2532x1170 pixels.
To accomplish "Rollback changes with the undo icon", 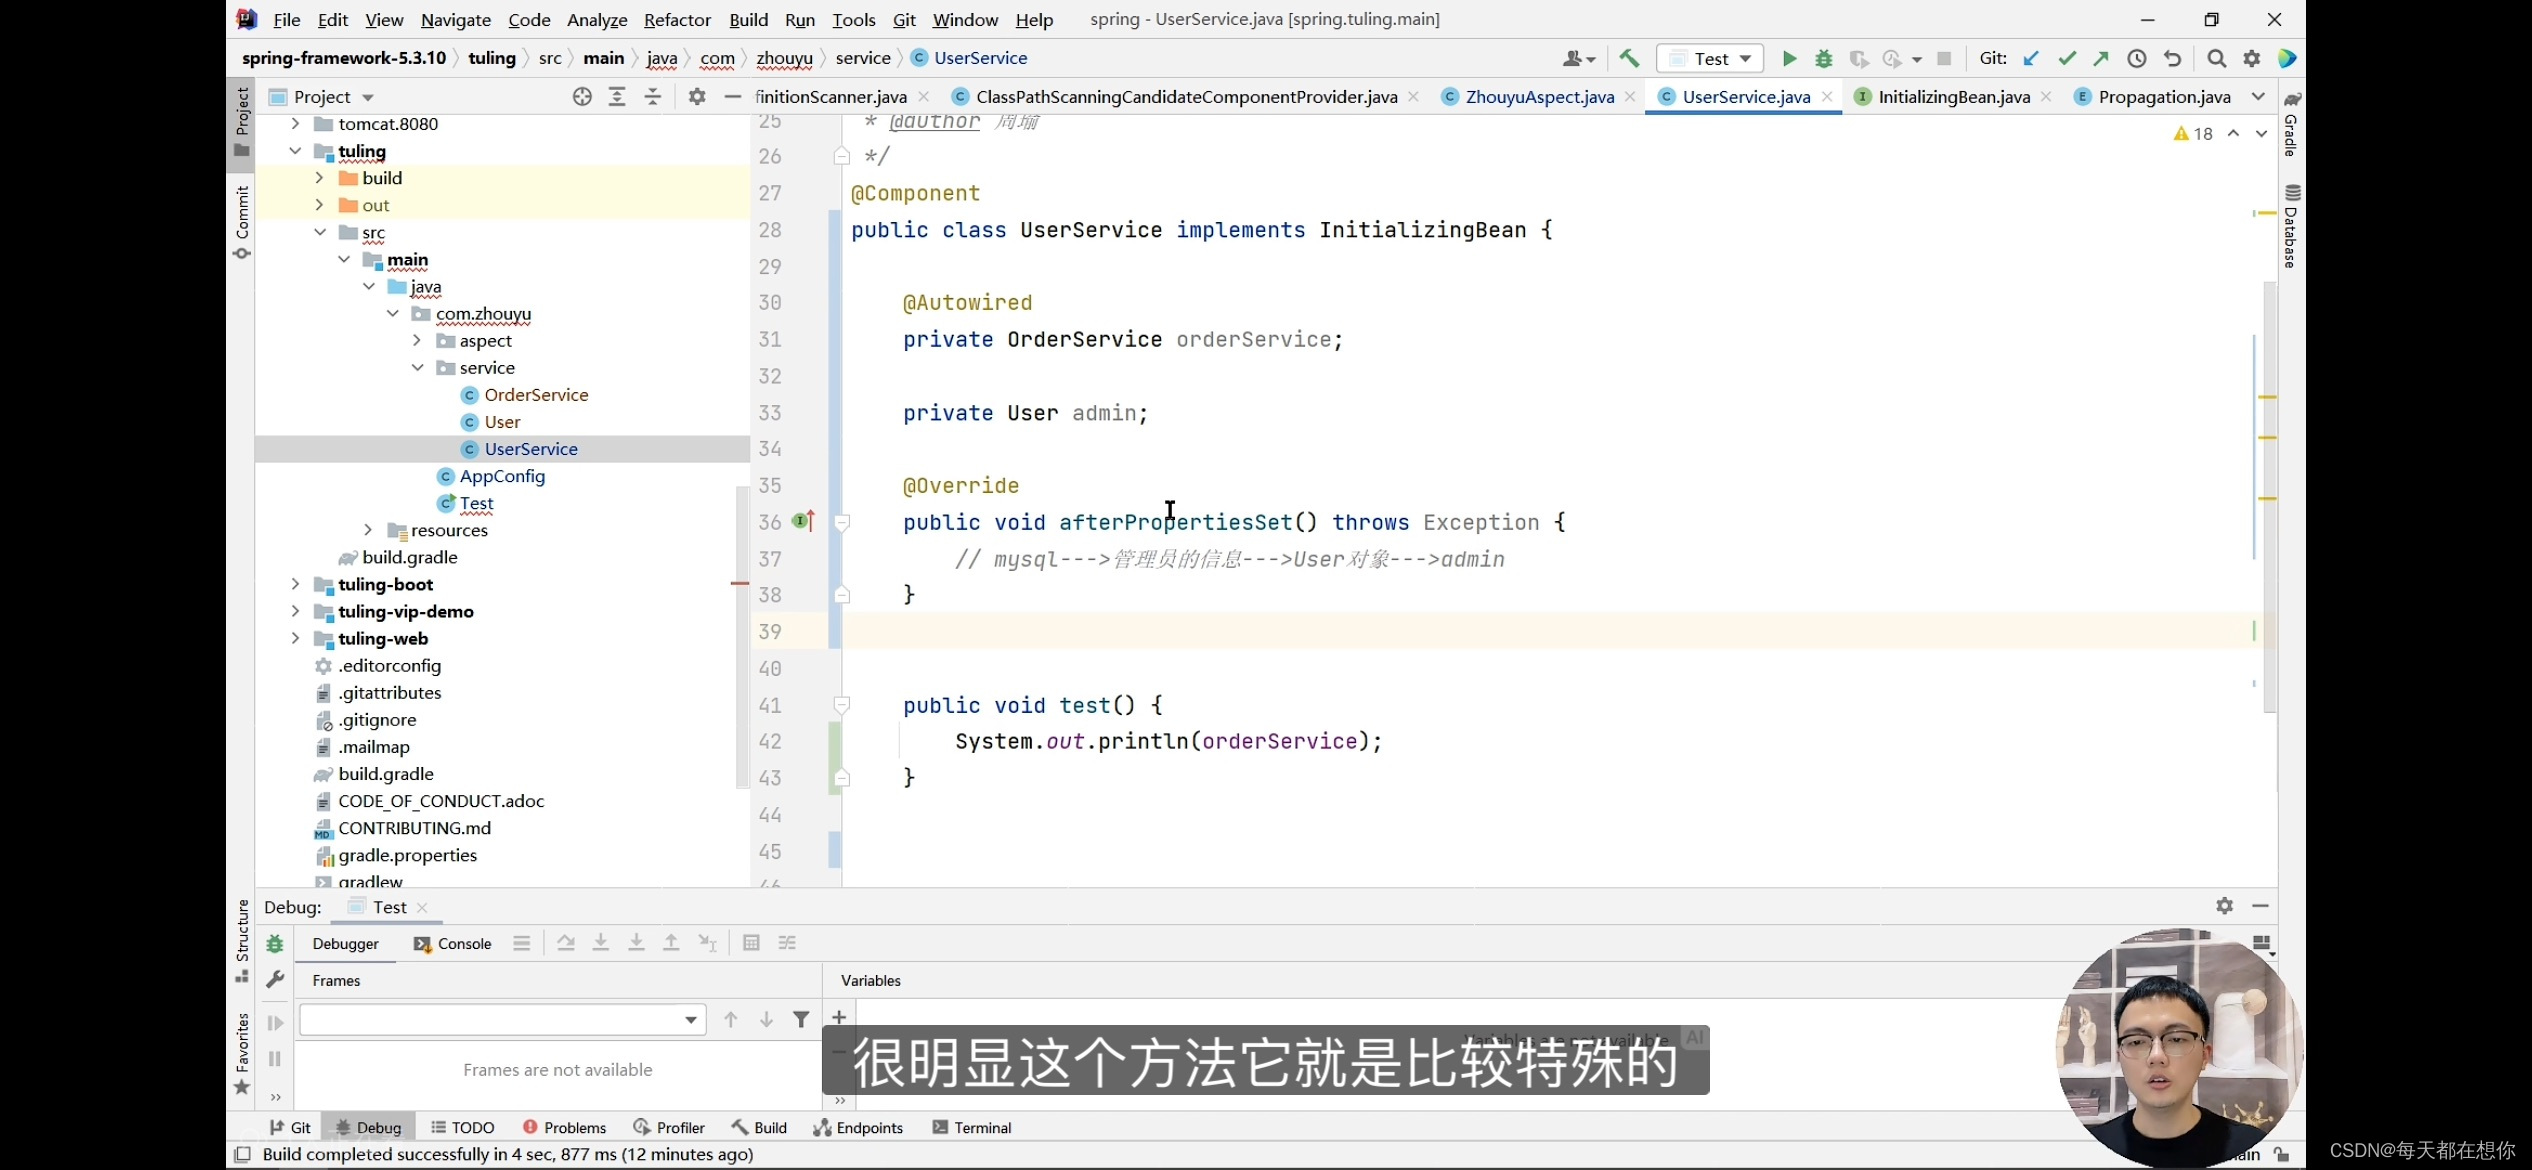I will click(x=2172, y=59).
